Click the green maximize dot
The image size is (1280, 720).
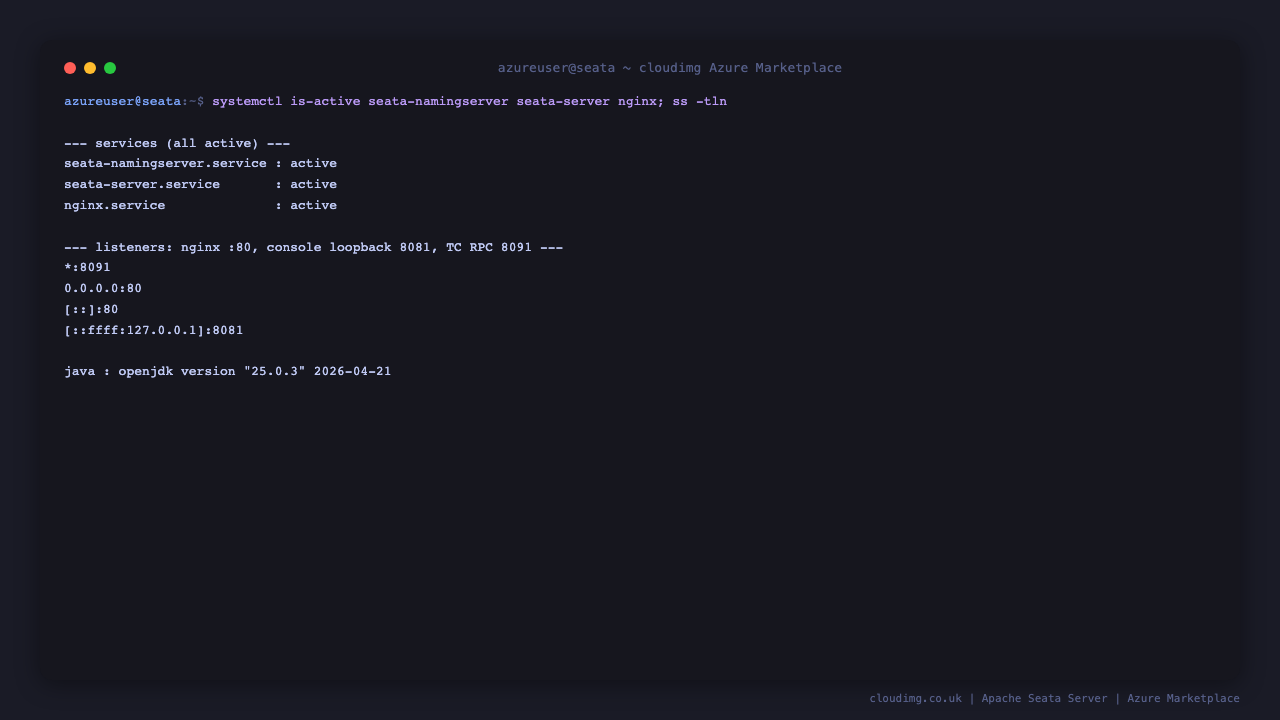pos(110,68)
